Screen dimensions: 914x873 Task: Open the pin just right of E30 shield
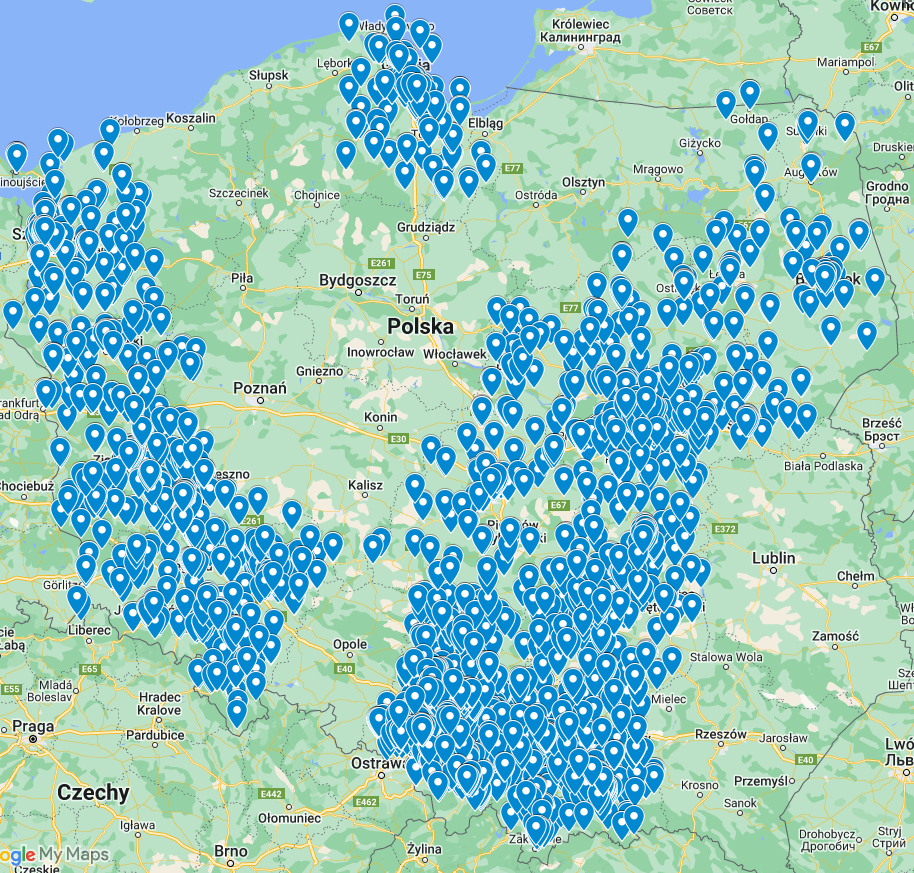point(430,449)
